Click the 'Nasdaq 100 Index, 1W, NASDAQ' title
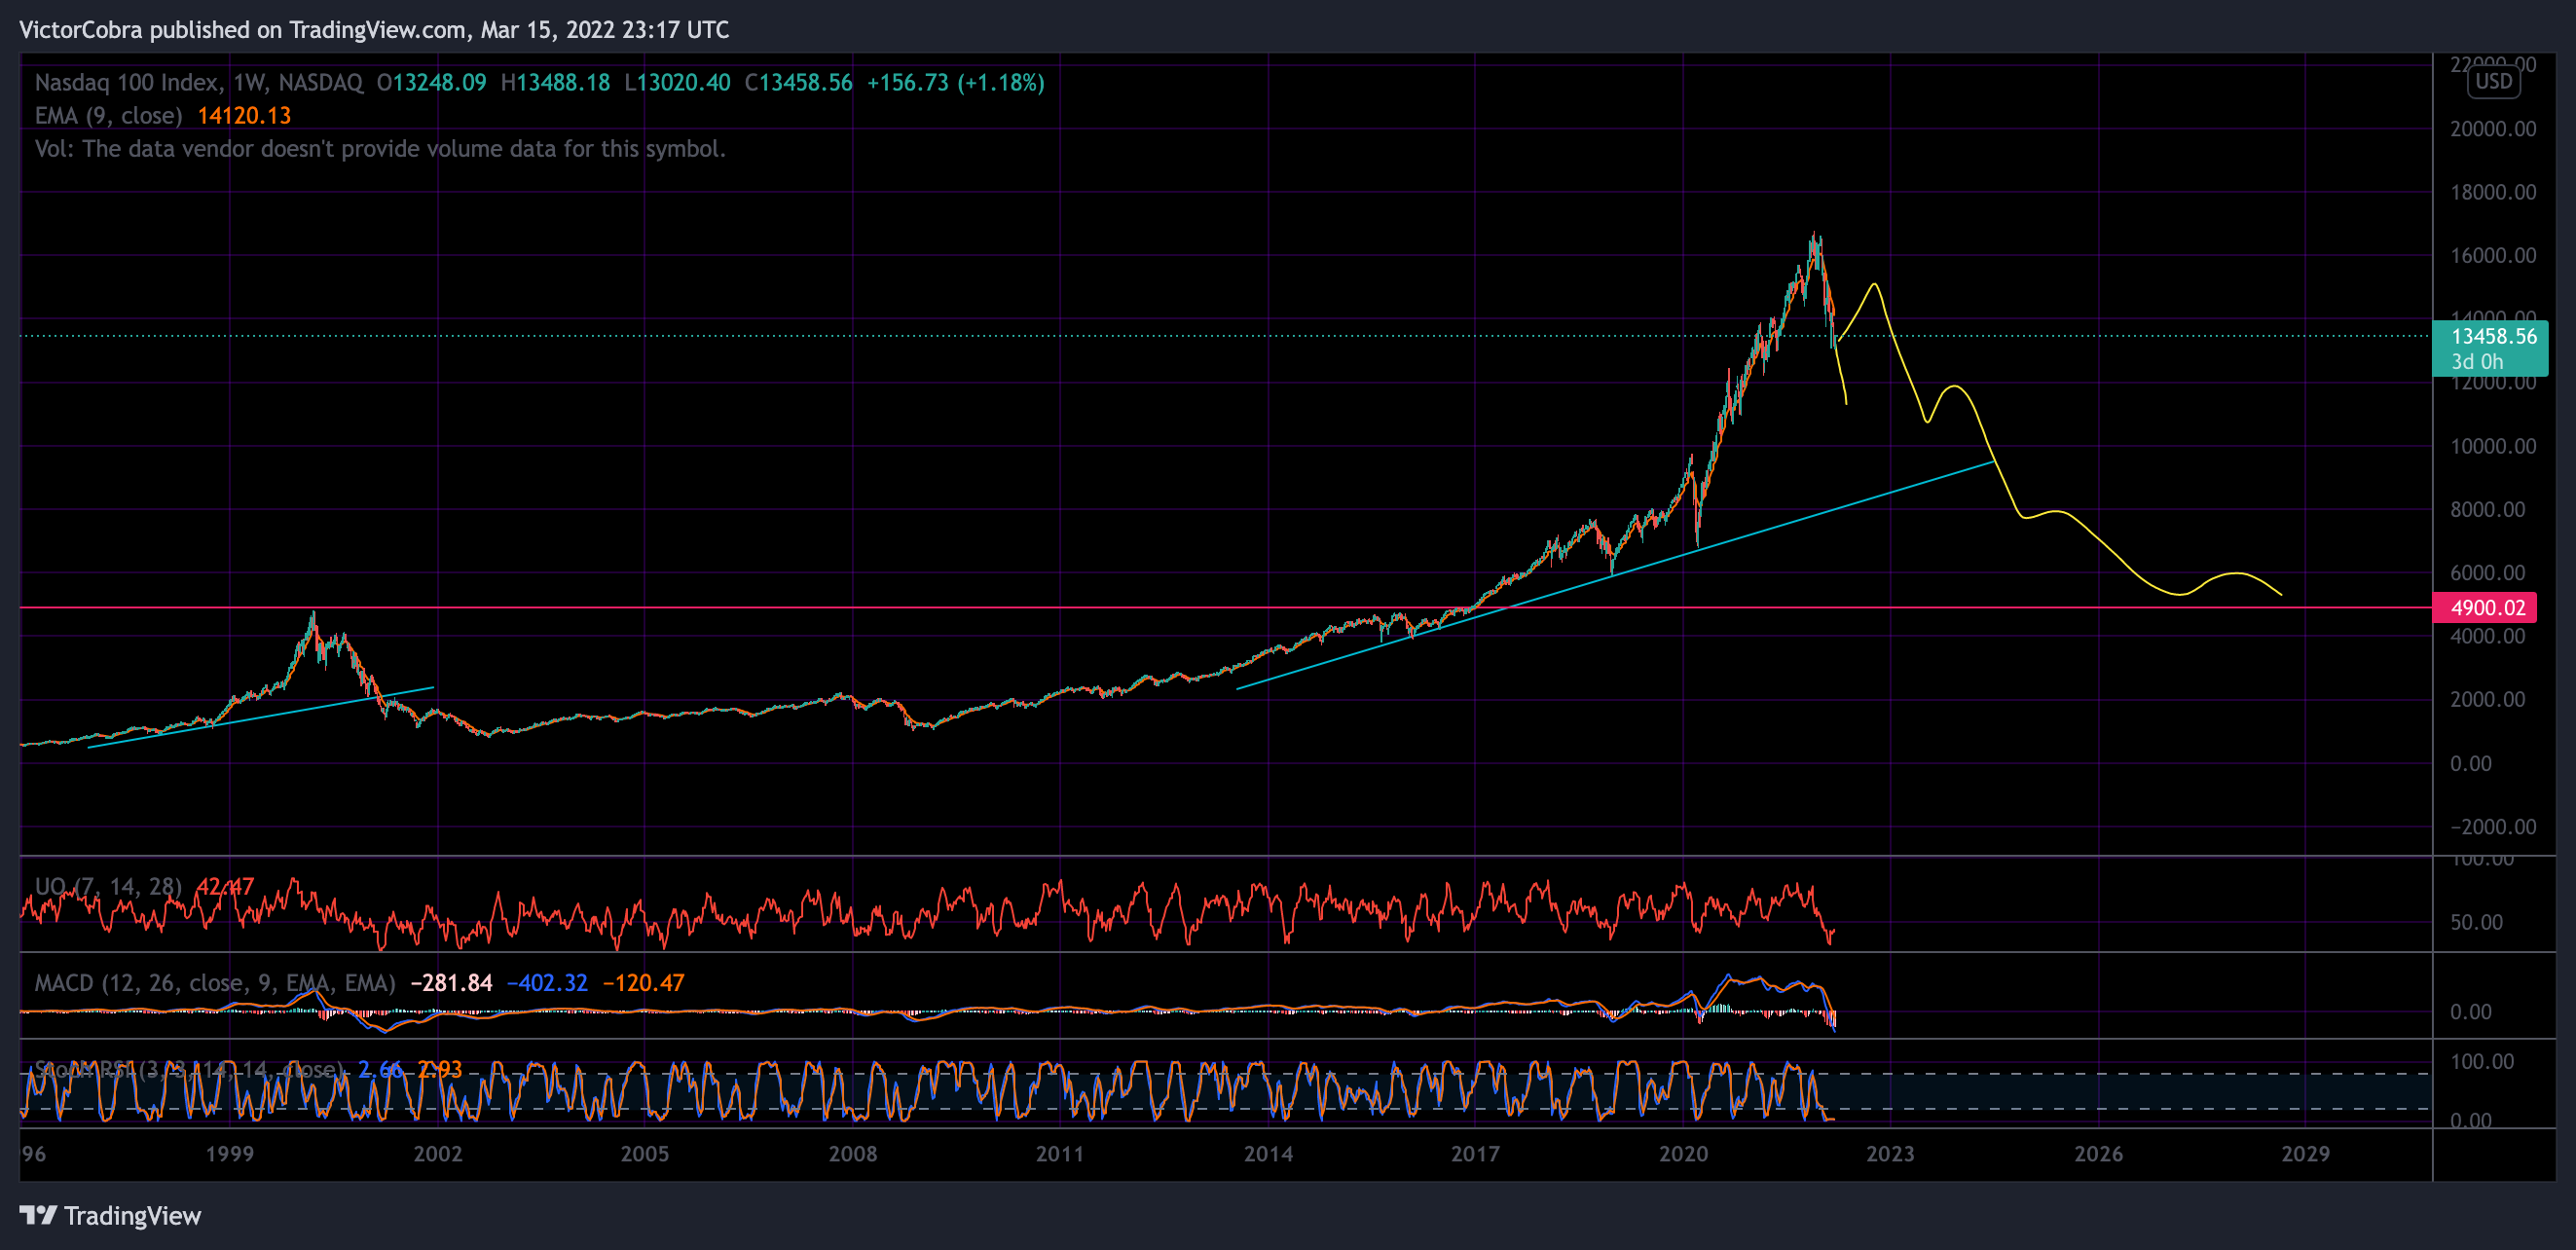Screen dimensions: 2576x1250 [199, 83]
